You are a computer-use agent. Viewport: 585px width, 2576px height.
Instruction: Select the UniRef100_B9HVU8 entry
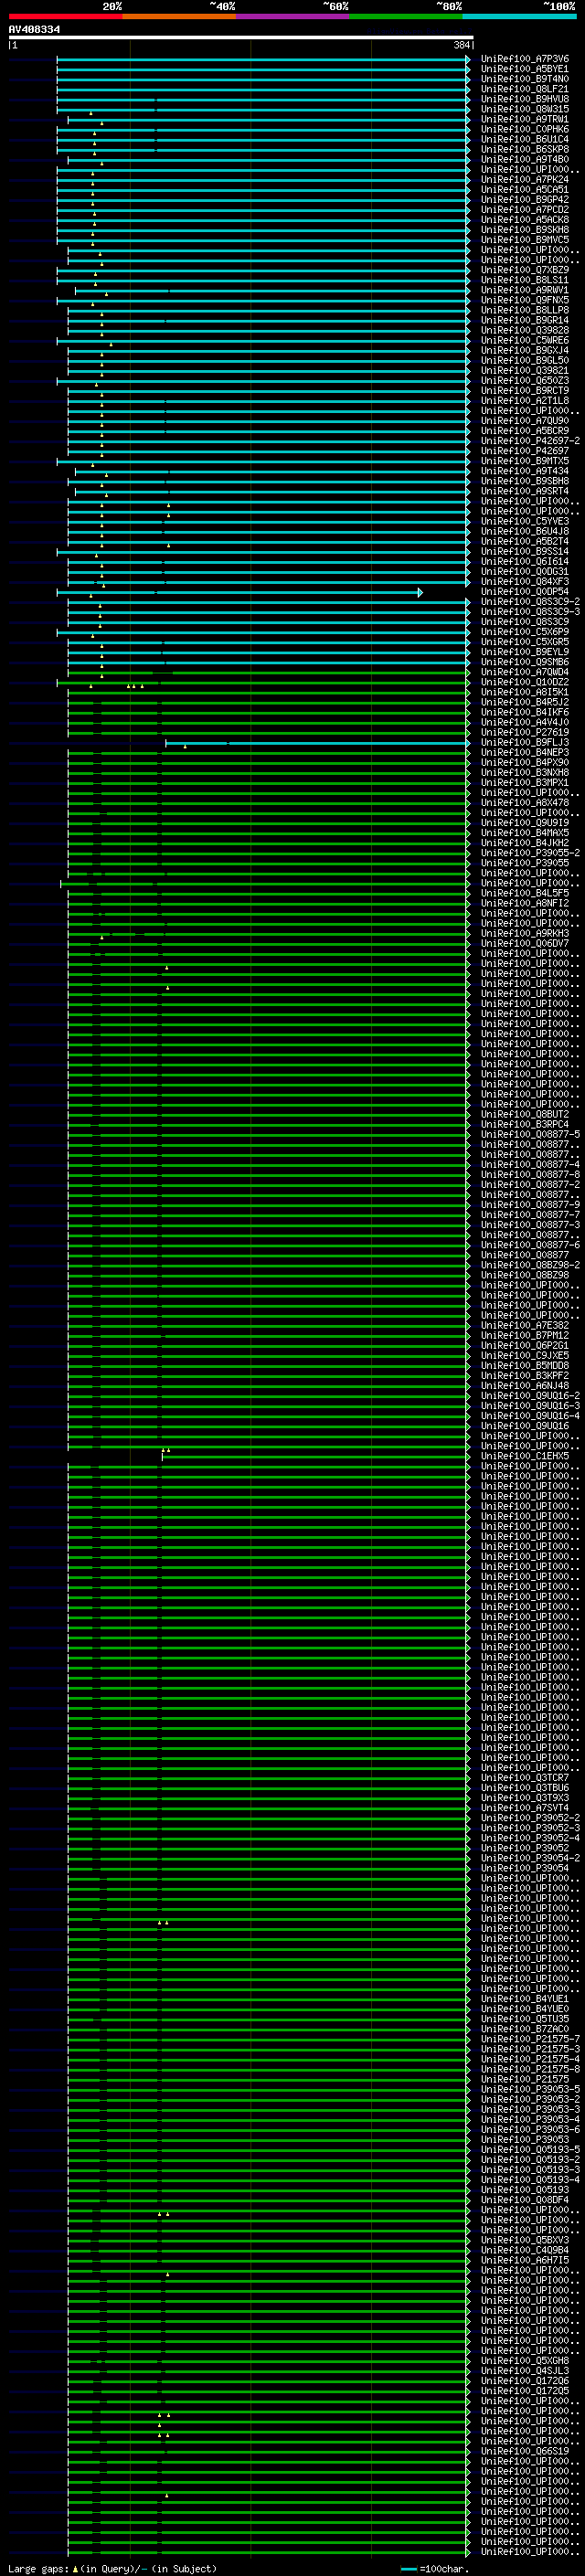click(x=525, y=99)
